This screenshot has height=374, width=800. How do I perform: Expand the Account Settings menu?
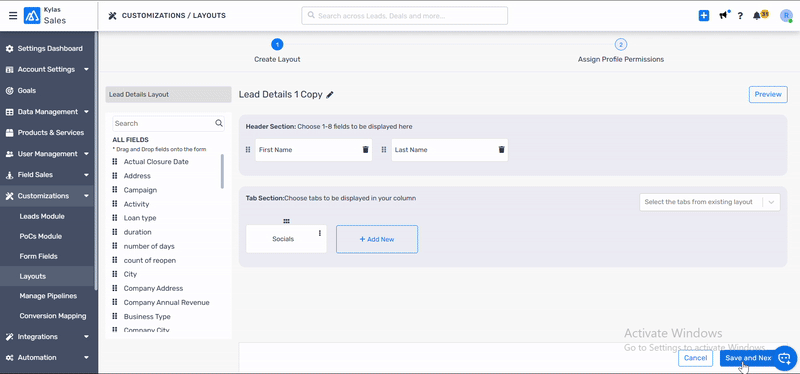86,69
